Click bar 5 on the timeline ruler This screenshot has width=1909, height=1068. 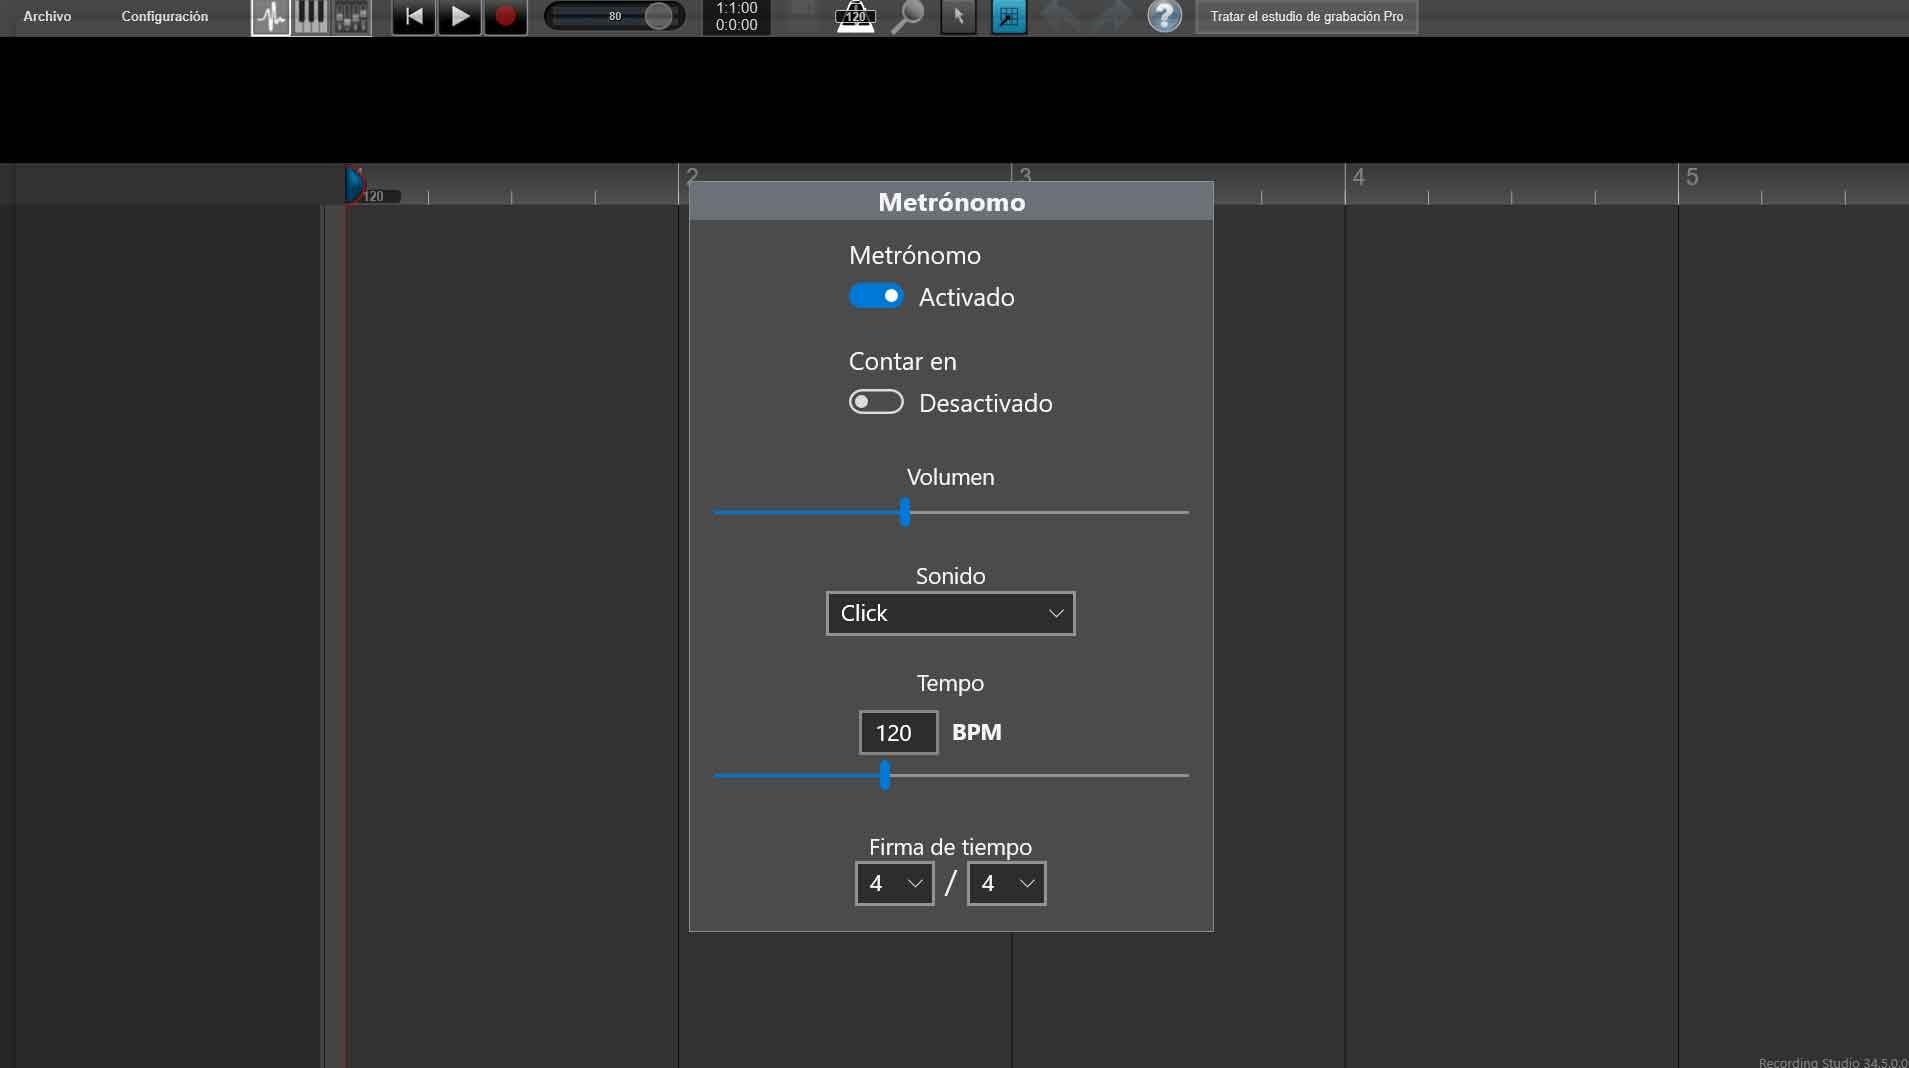(x=1692, y=177)
